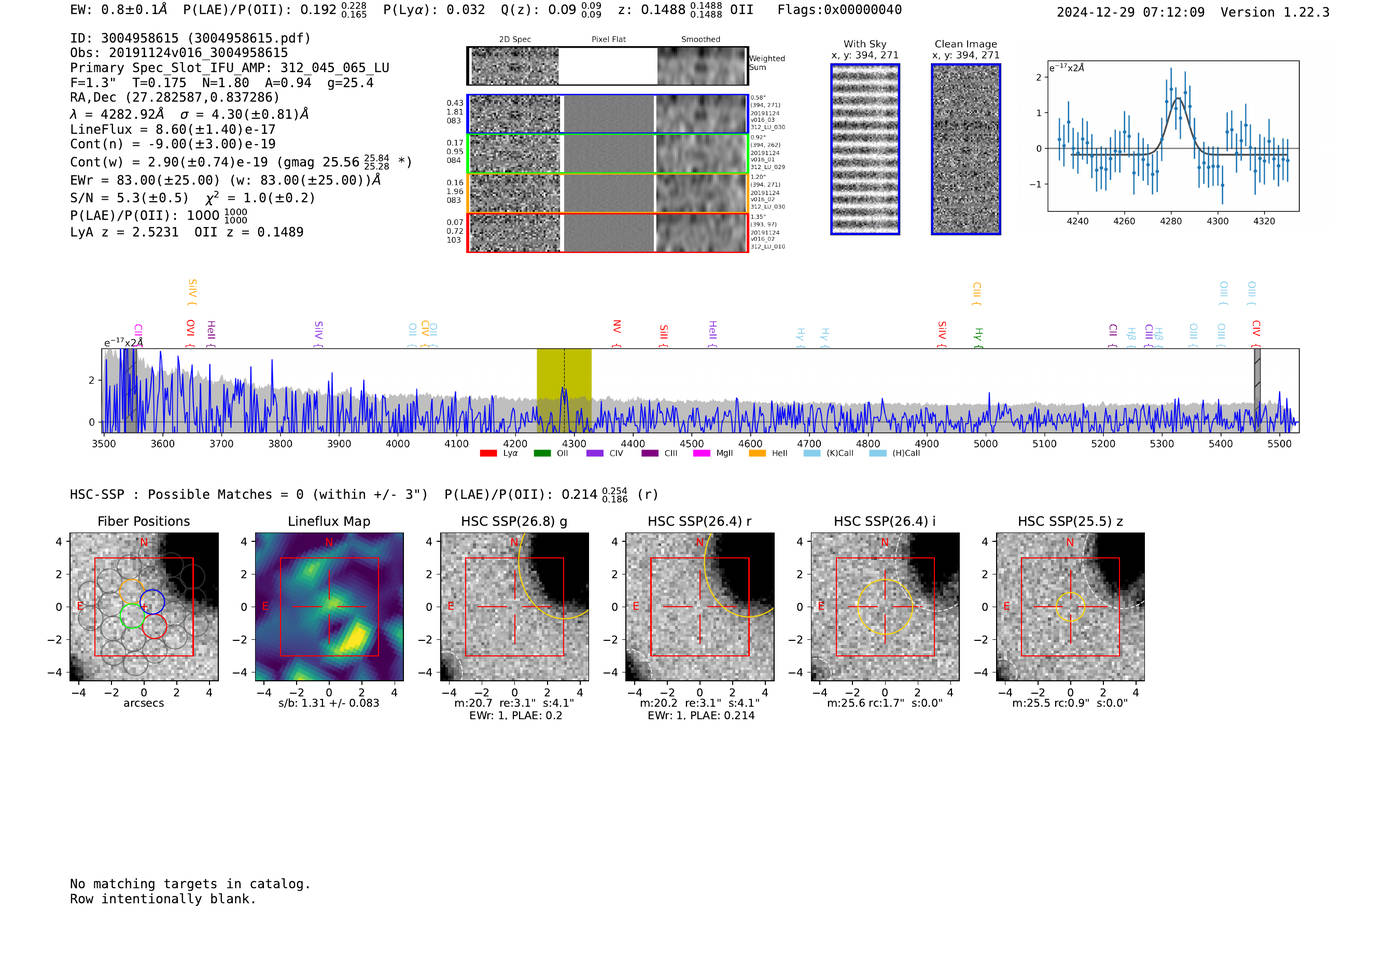Click the yellow highlighted region in spectrum
1400x953 pixels.
coord(564,390)
